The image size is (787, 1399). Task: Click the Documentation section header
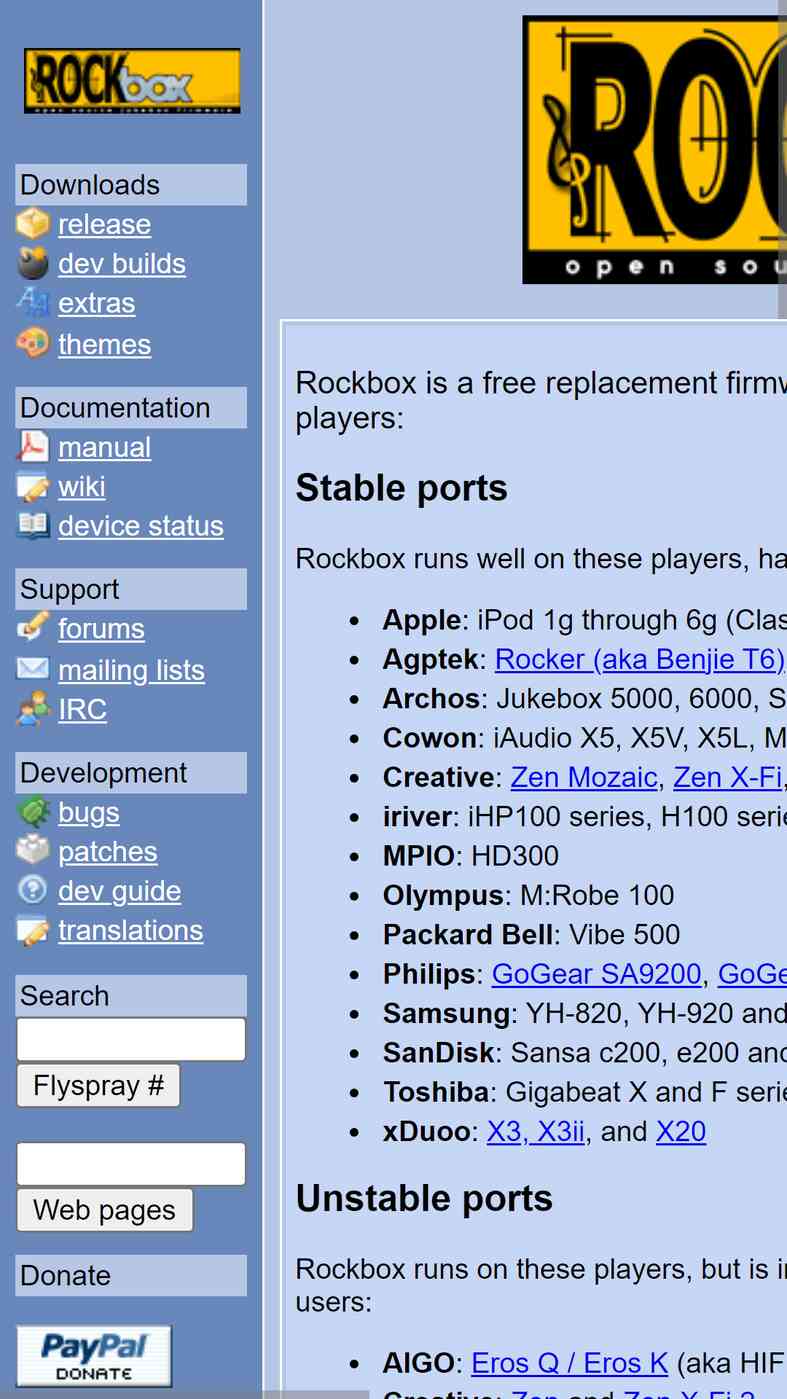[131, 408]
